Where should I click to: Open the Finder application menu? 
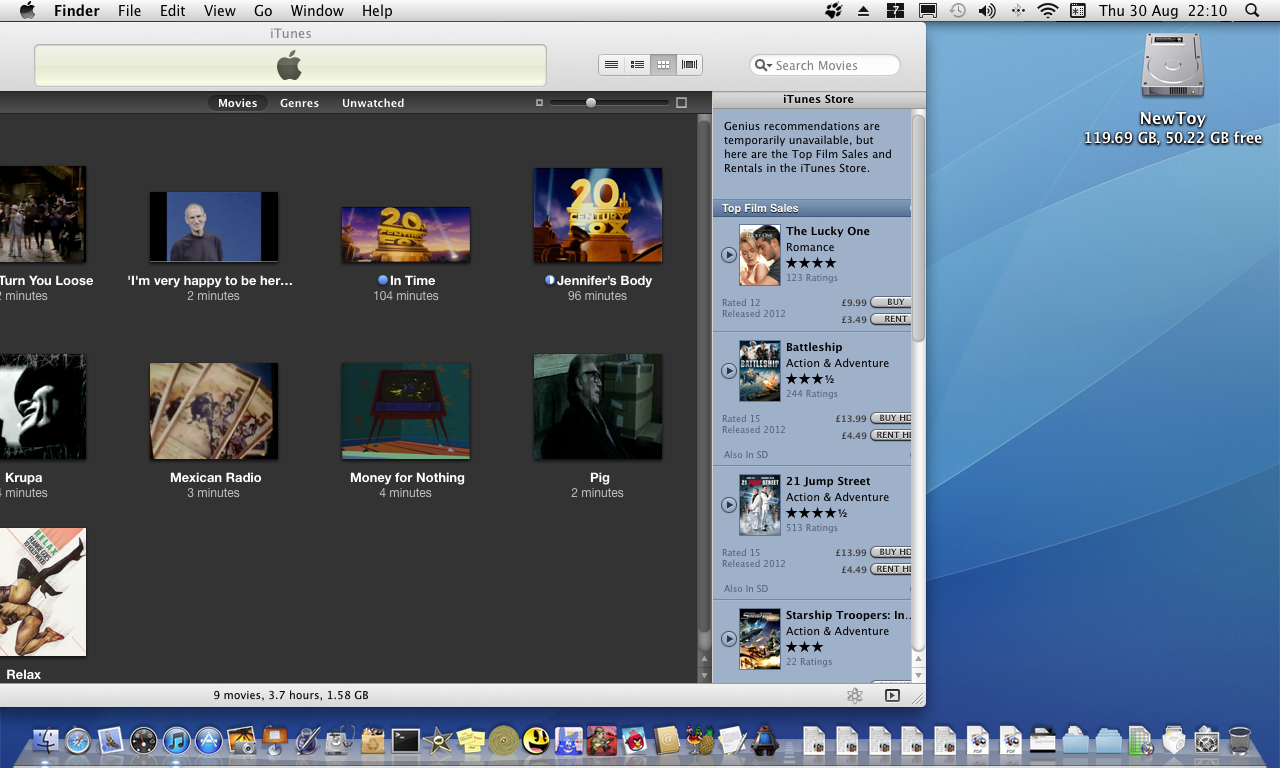tap(77, 11)
